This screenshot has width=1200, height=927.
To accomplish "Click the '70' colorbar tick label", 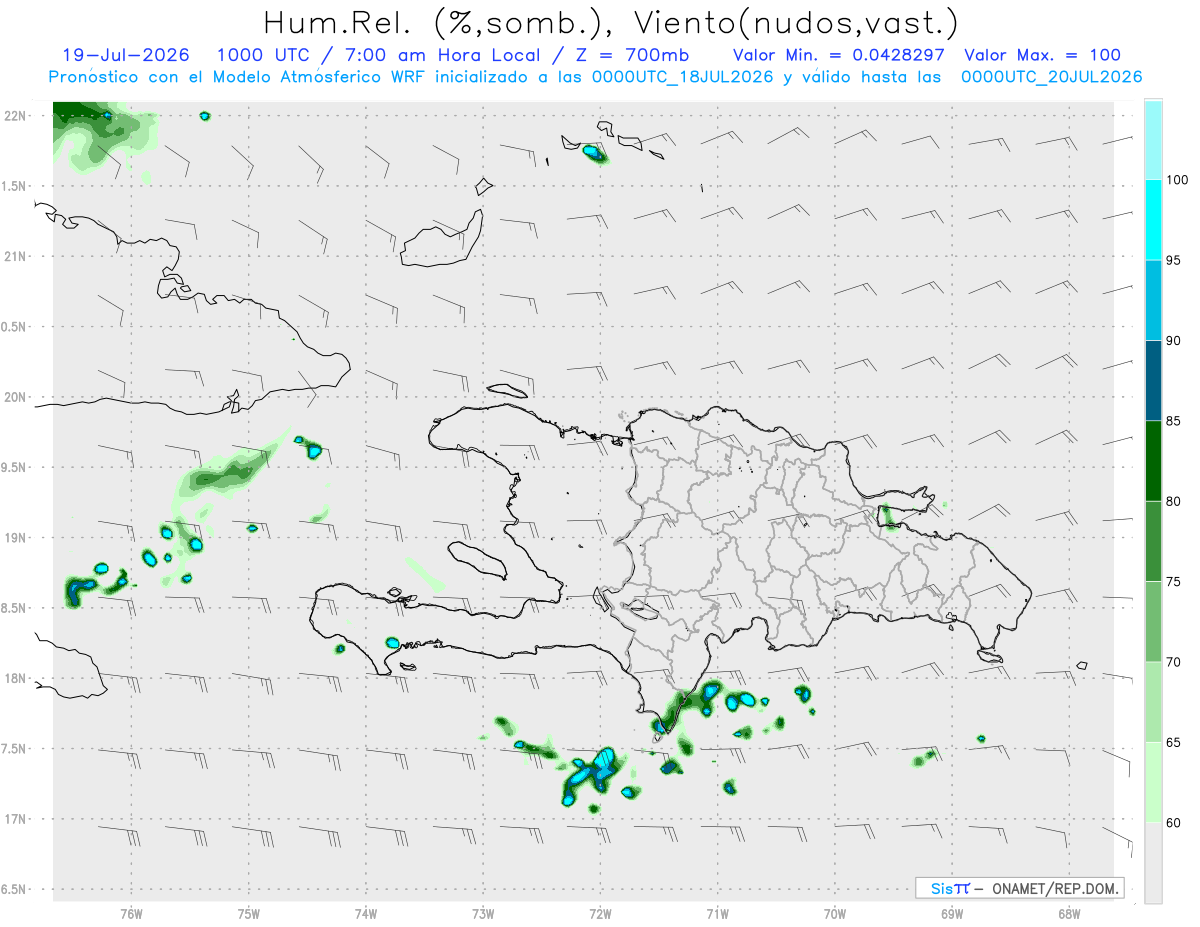I will pos(1174,661).
